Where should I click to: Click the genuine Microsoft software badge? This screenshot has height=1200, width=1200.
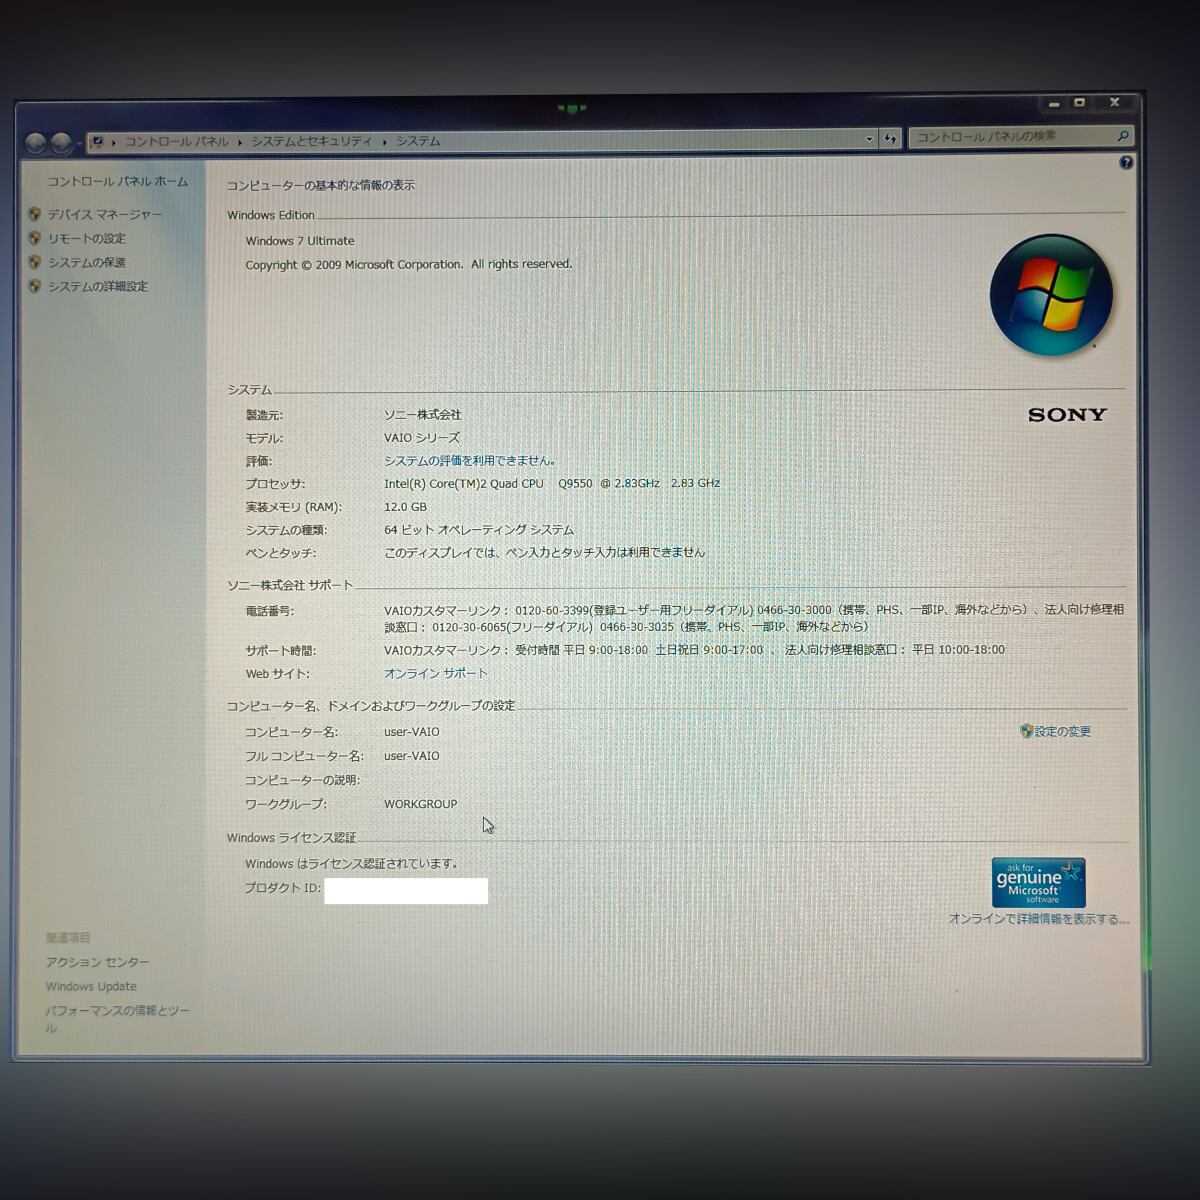click(1038, 882)
